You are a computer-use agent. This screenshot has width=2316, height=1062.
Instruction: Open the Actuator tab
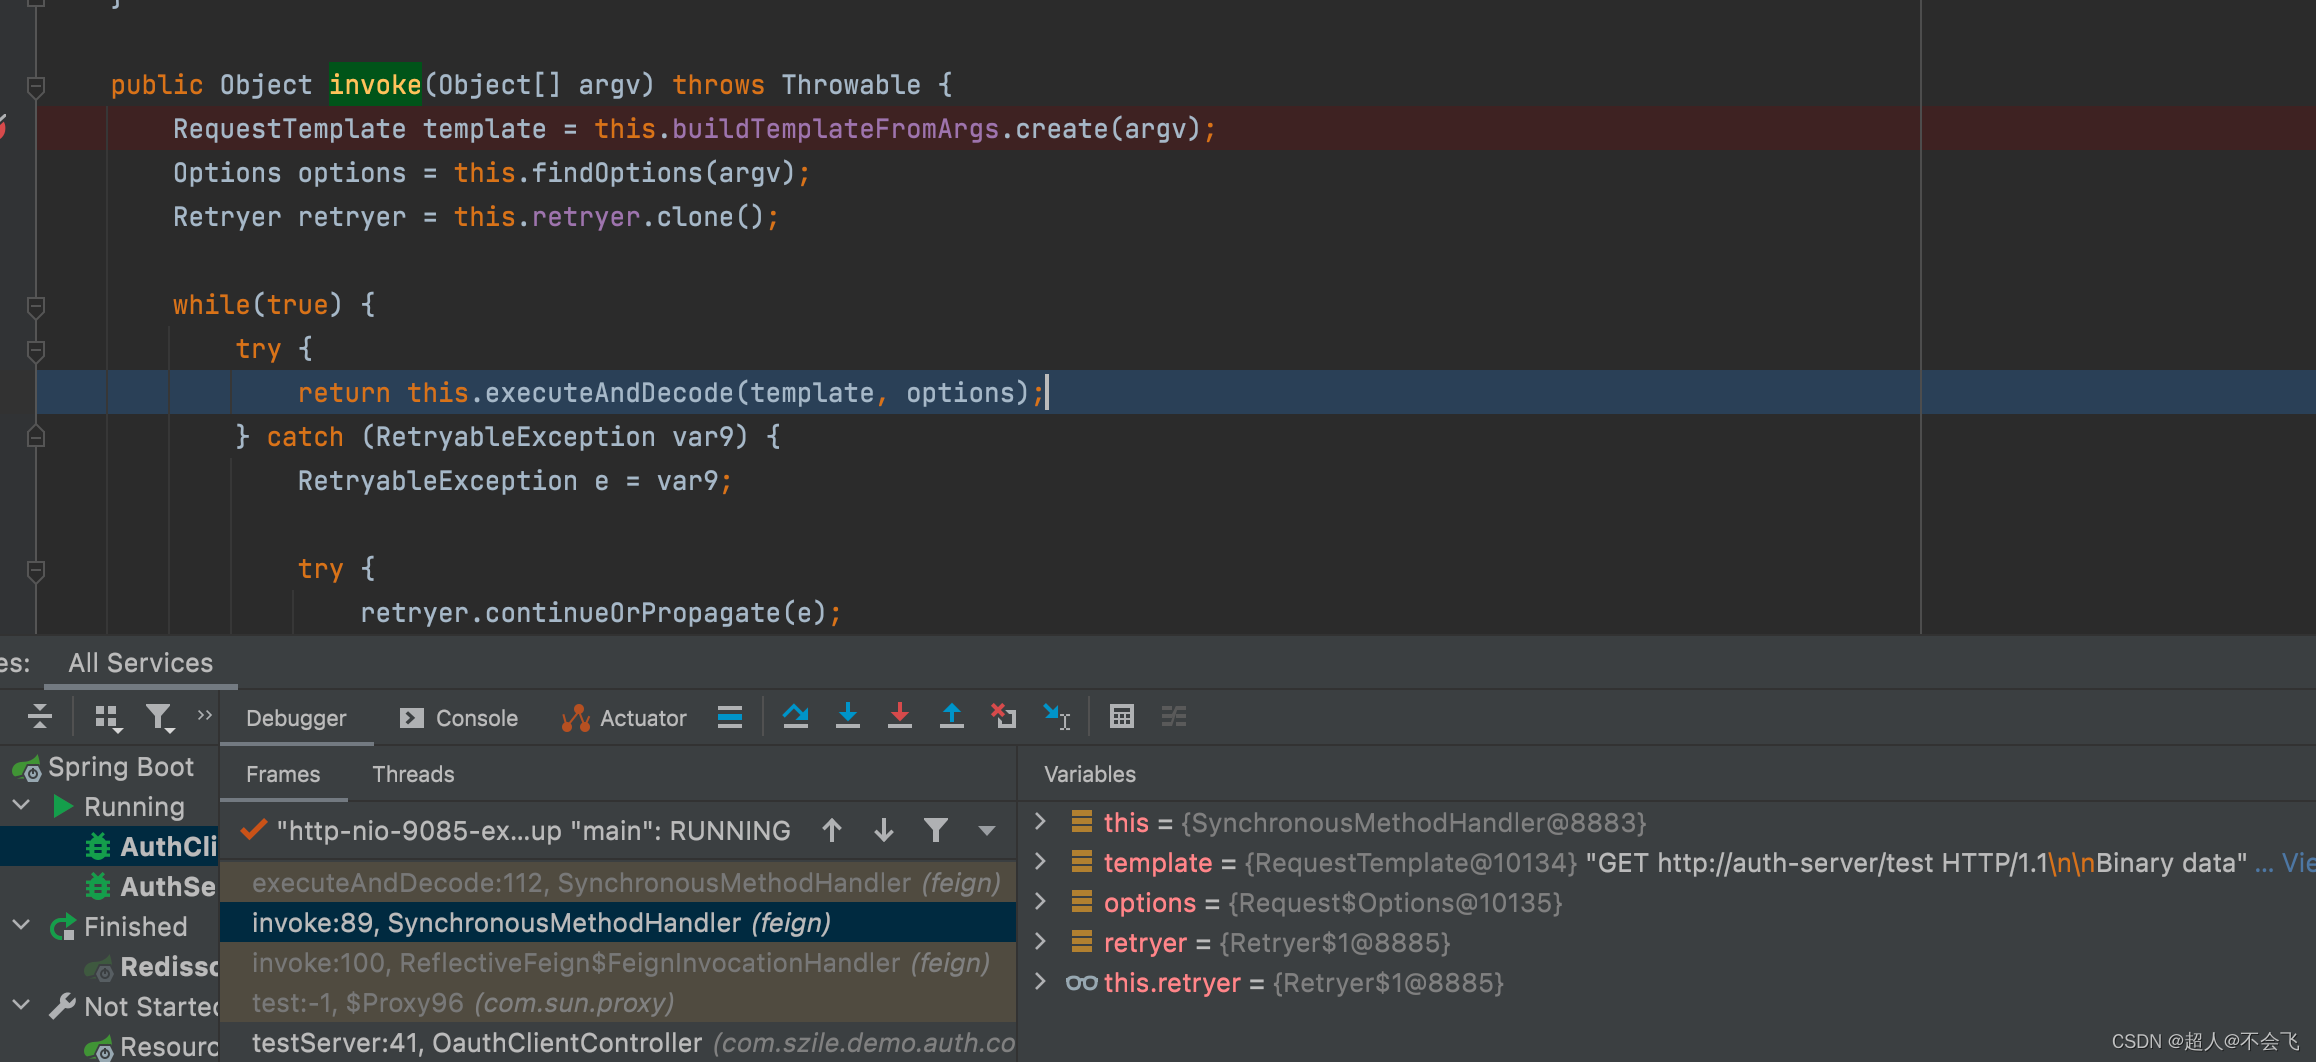[624, 718]
